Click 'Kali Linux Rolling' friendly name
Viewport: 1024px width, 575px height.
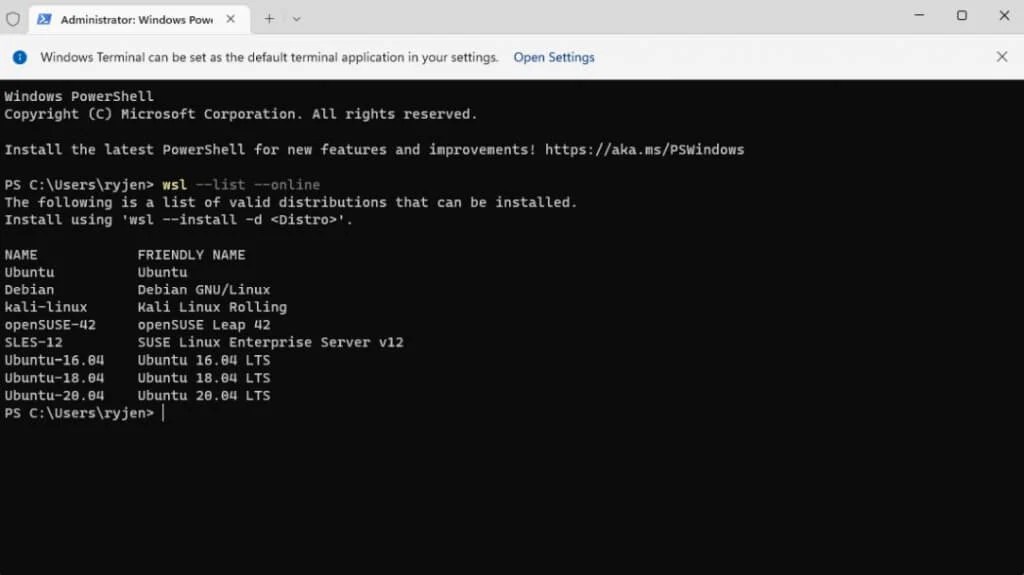[x=212, y=307]
